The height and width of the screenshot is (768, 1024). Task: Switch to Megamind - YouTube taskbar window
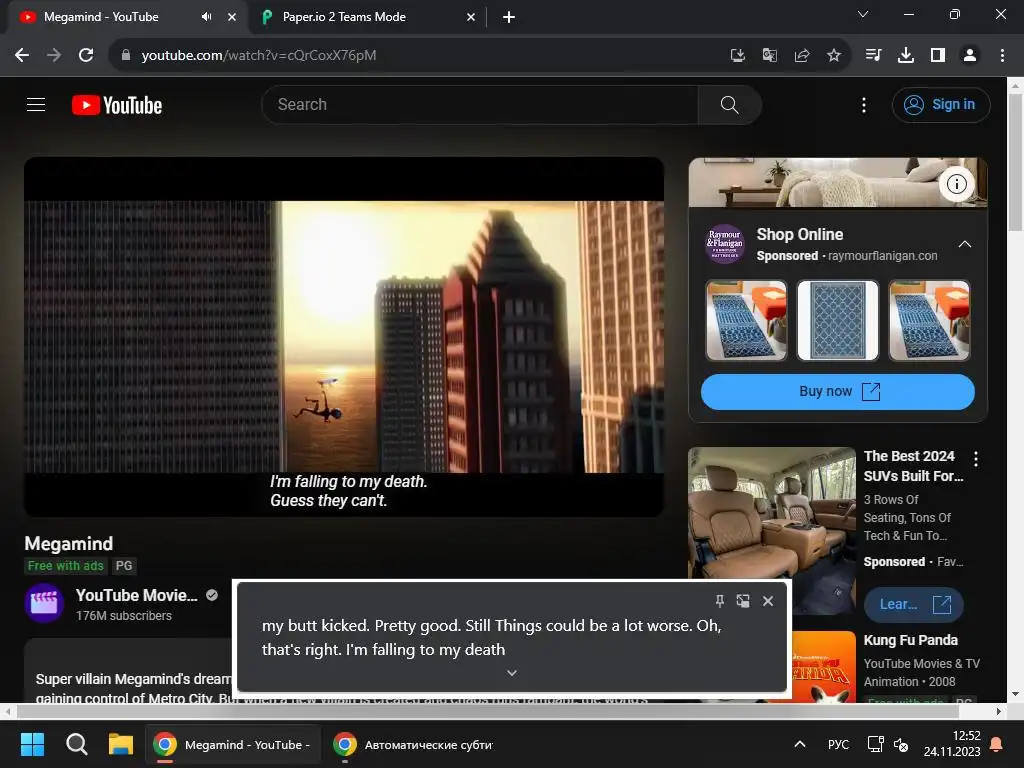point(232,744)
